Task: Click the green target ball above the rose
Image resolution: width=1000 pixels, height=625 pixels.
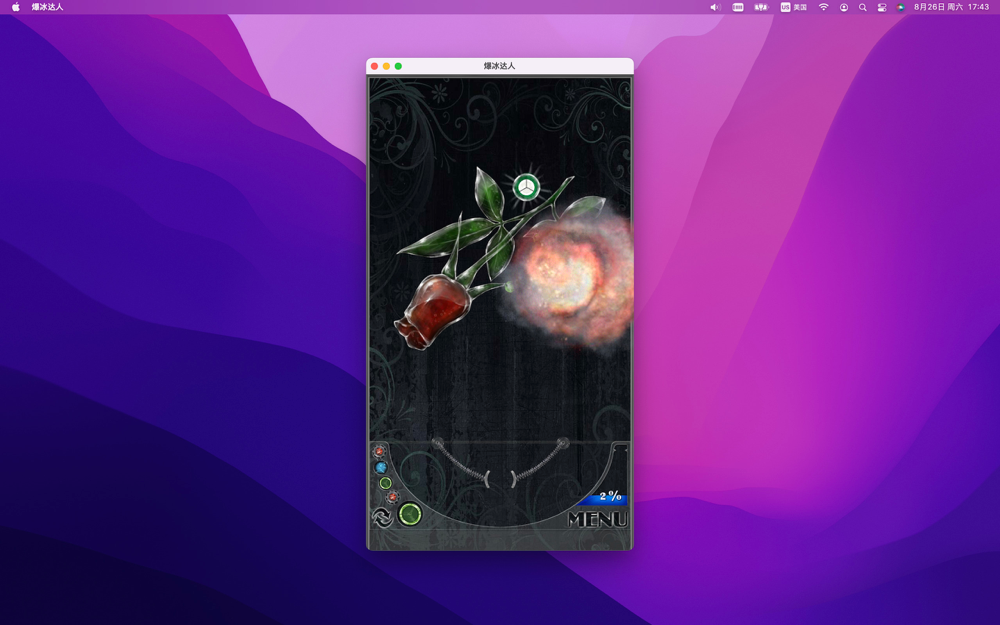Action: (x=526, y=188)
